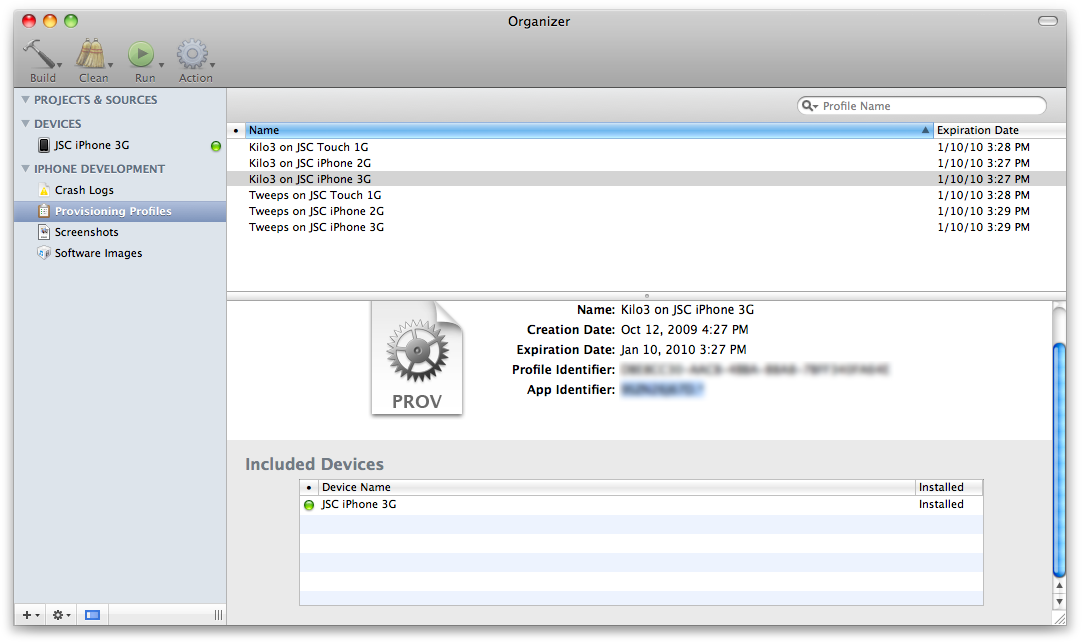Select the Kilo3 on JSC Touch 1G profile
The height and width of the screenshot is (642, 1082).
[308, 148]
